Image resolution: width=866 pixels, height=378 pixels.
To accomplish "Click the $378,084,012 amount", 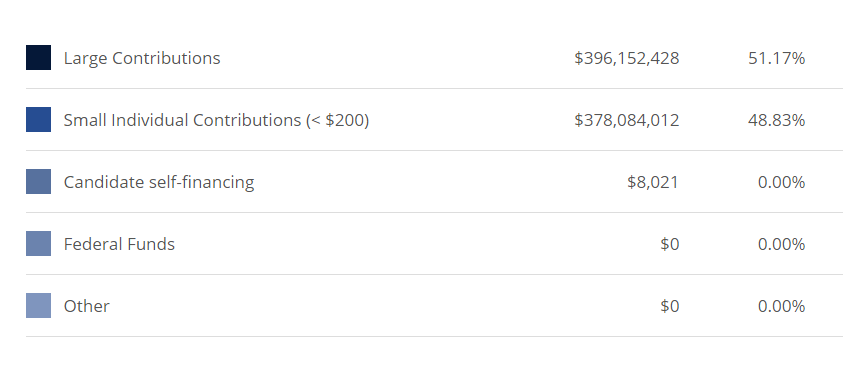I will tap(627, 120).
